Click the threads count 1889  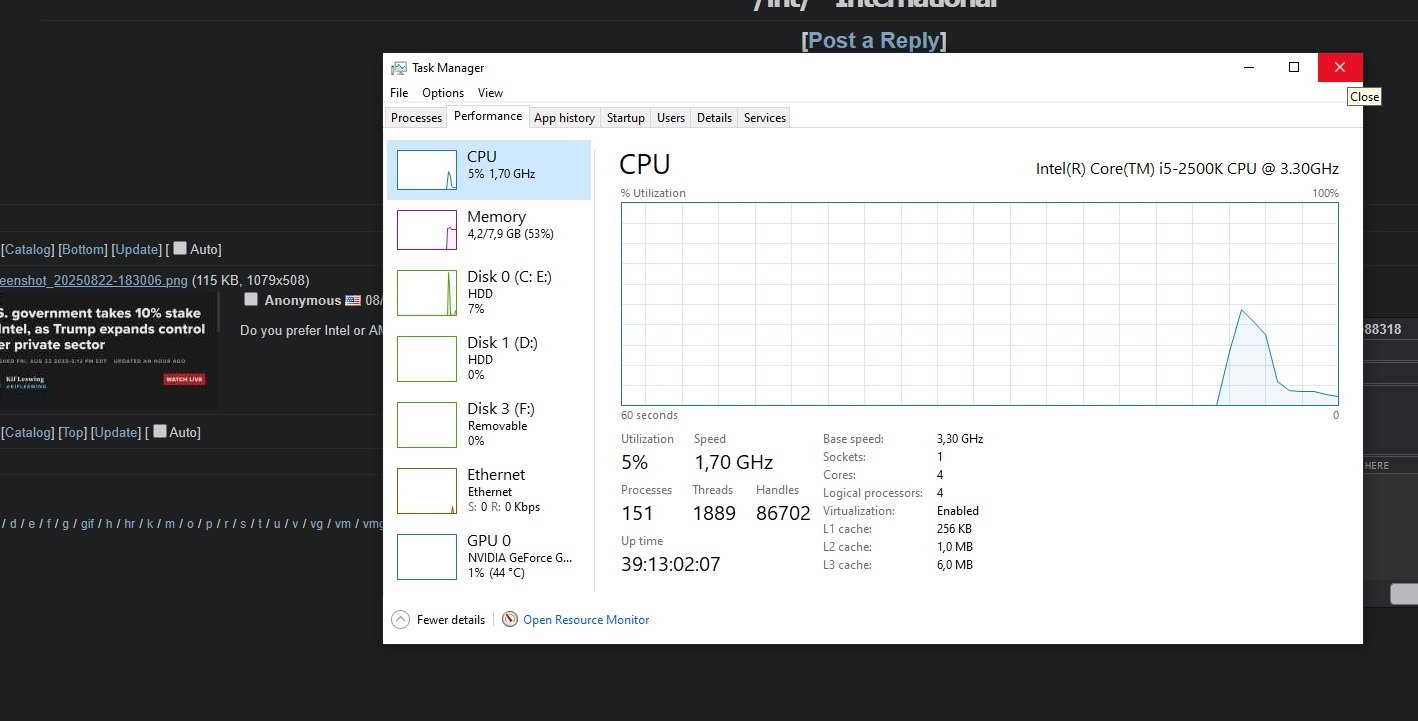tap(714, 513)
